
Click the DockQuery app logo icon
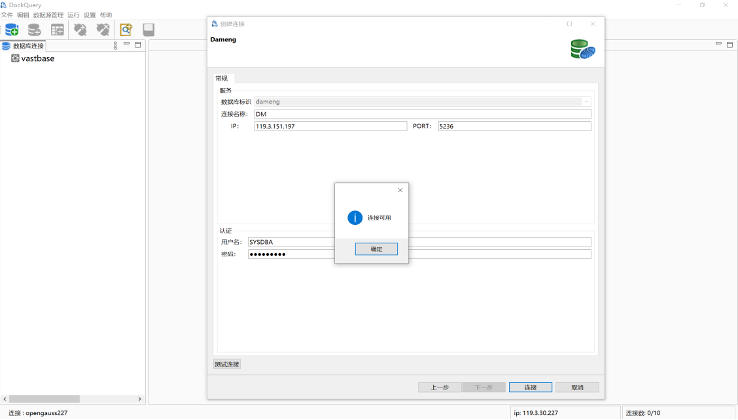[4, 5]
